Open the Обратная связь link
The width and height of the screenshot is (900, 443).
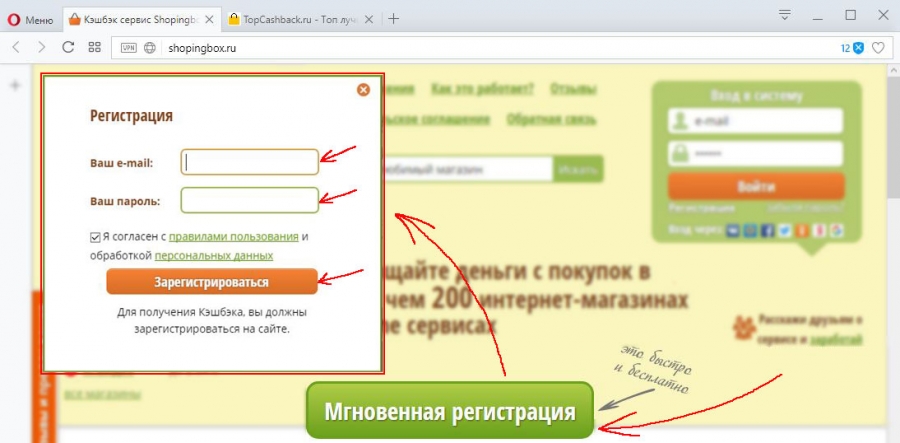[x=551, y=119]
